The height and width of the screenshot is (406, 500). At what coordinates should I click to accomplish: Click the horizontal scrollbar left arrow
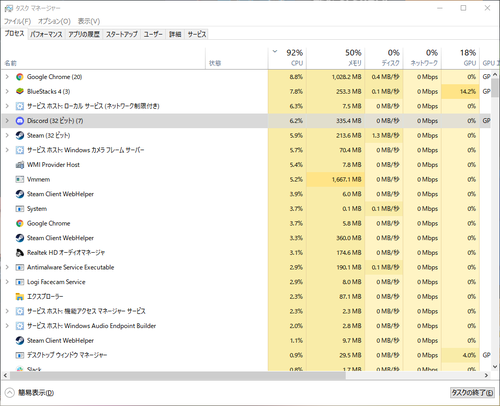click(x=6, y=376)
